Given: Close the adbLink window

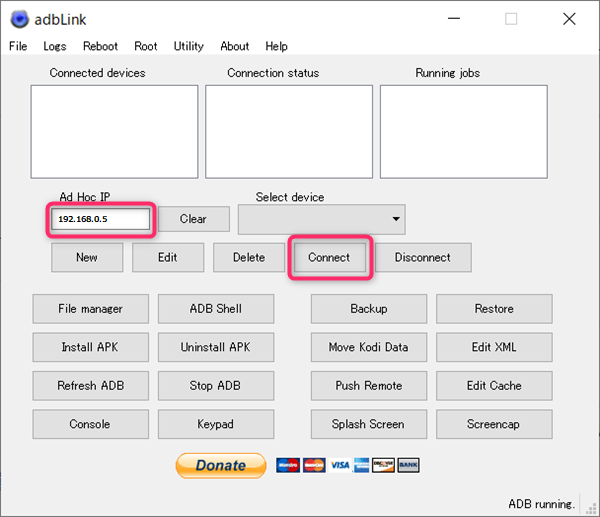Looking at the screenshot, I should tap(569, 18).
